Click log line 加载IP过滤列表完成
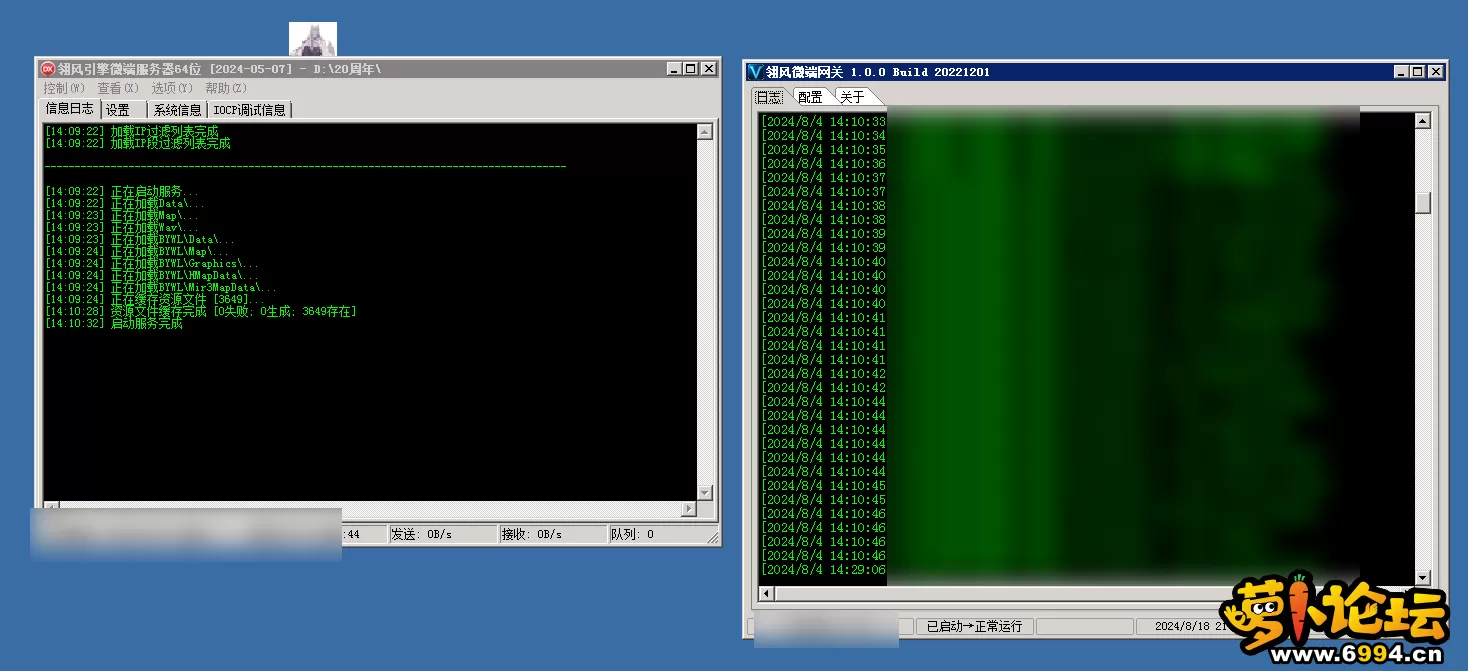1468x671 pixels. pyautogui.click(x=132, y=131)
